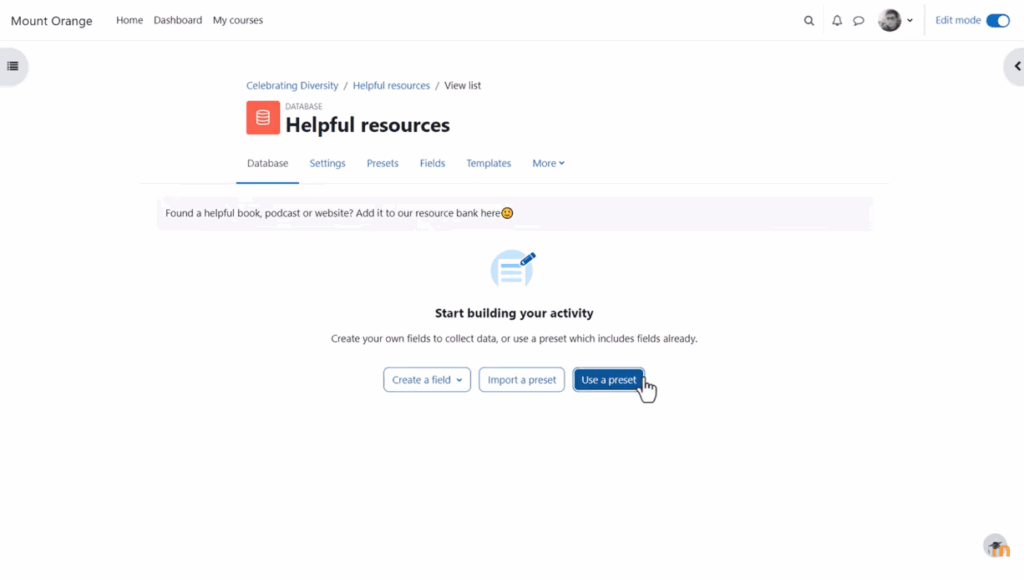1024x579 pixels.
Task: Click the user profile avatar
Action: tap(889, 20)
